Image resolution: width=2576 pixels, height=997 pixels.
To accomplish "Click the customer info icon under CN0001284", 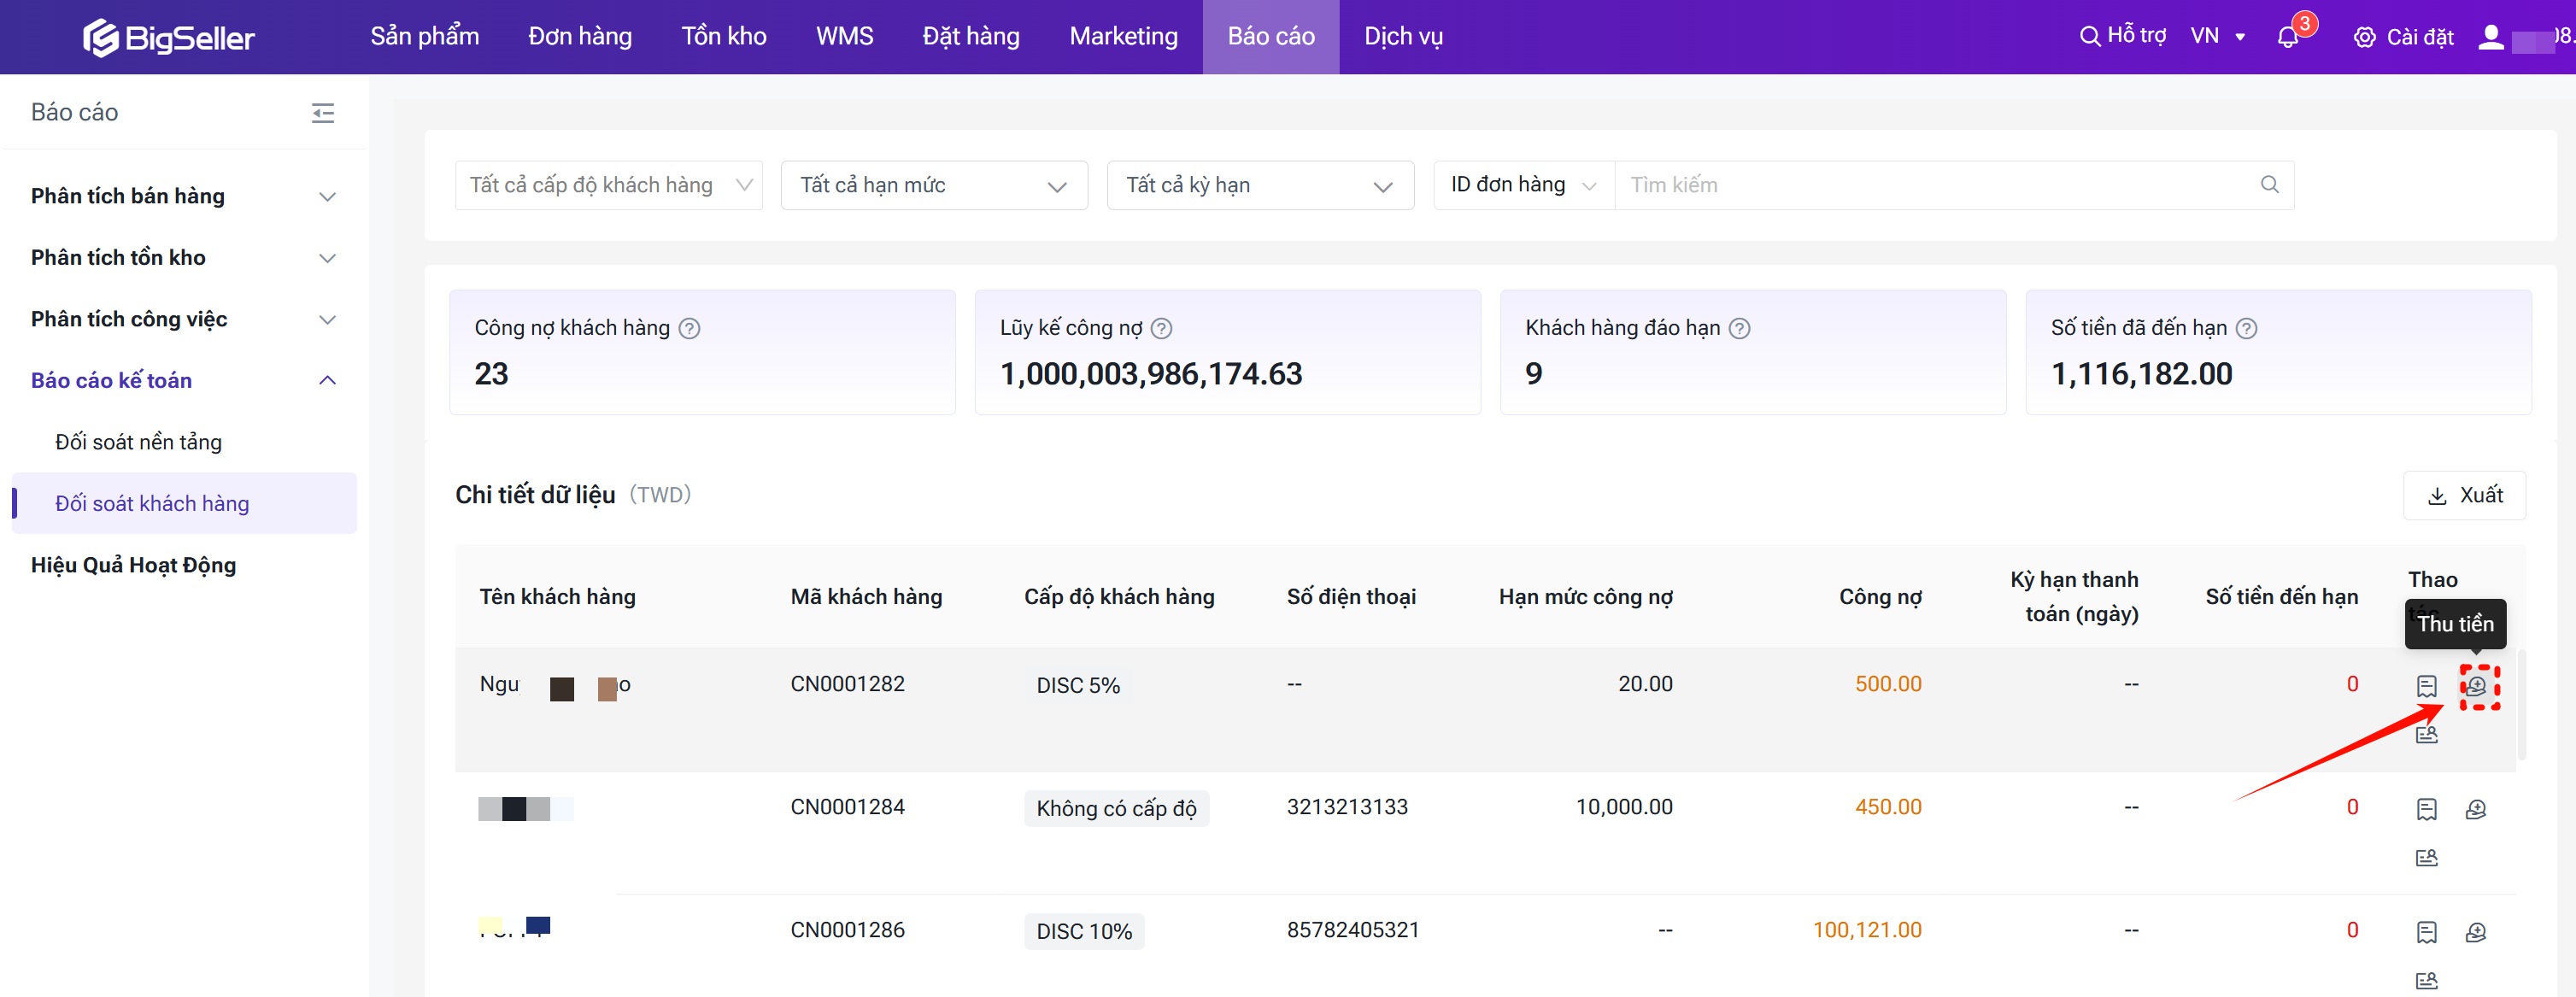I will pyautogui.click(x=2427, y=858).
